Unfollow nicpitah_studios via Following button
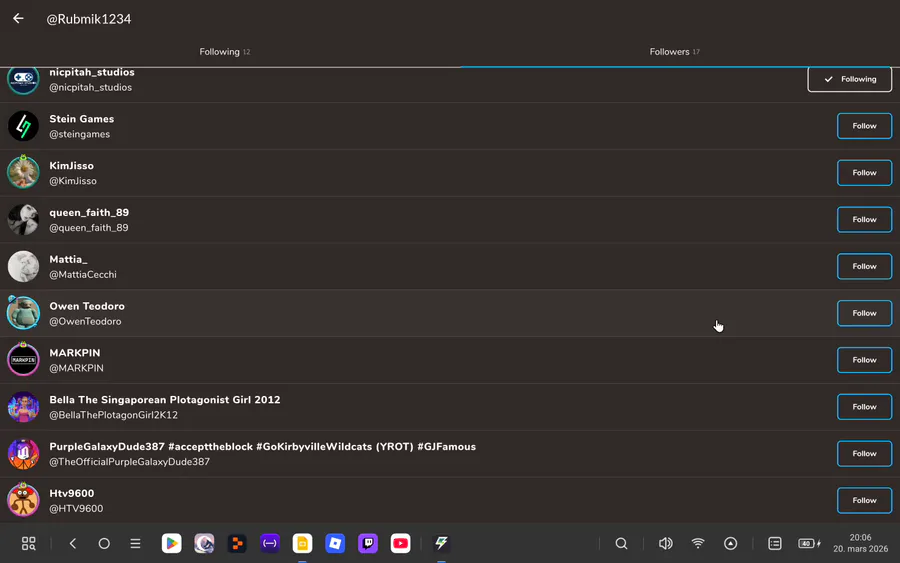Viewport: 900px width, 563px height. pos(849,79)
